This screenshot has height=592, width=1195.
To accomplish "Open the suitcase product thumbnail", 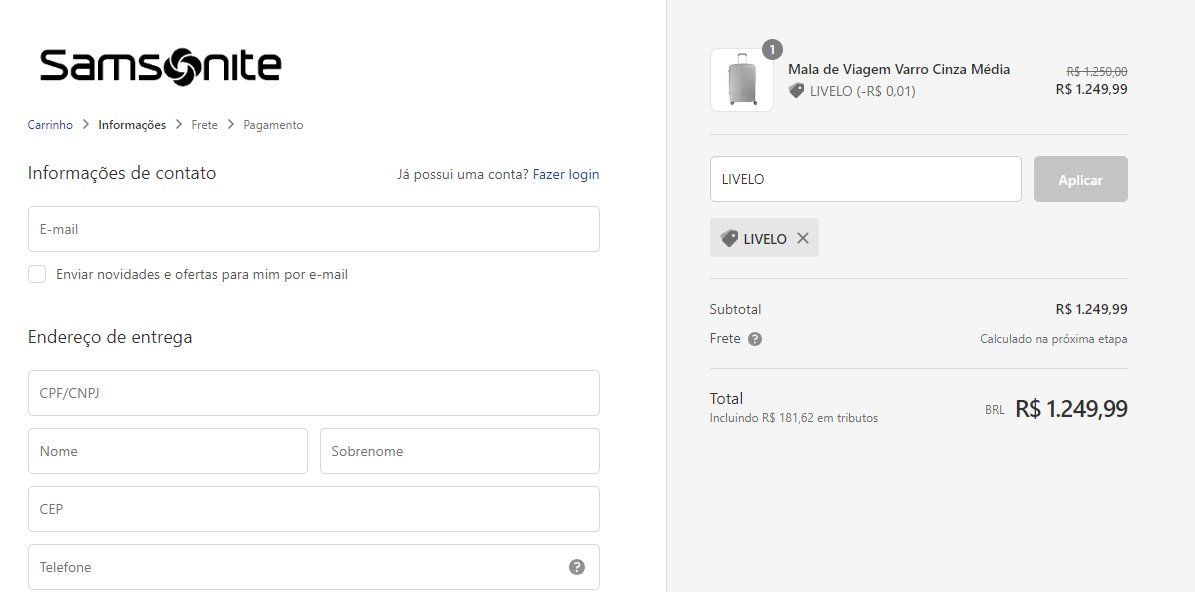I will [x=742, y=80].
